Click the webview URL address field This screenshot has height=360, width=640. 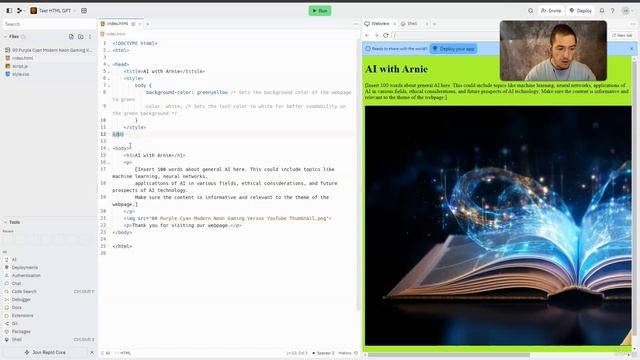(445, 36)
